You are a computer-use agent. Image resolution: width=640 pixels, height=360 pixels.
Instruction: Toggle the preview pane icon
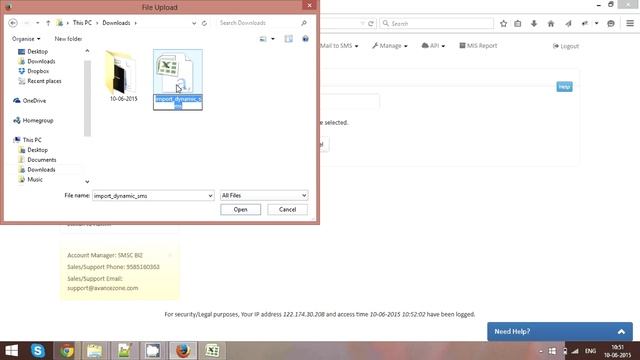289,39
